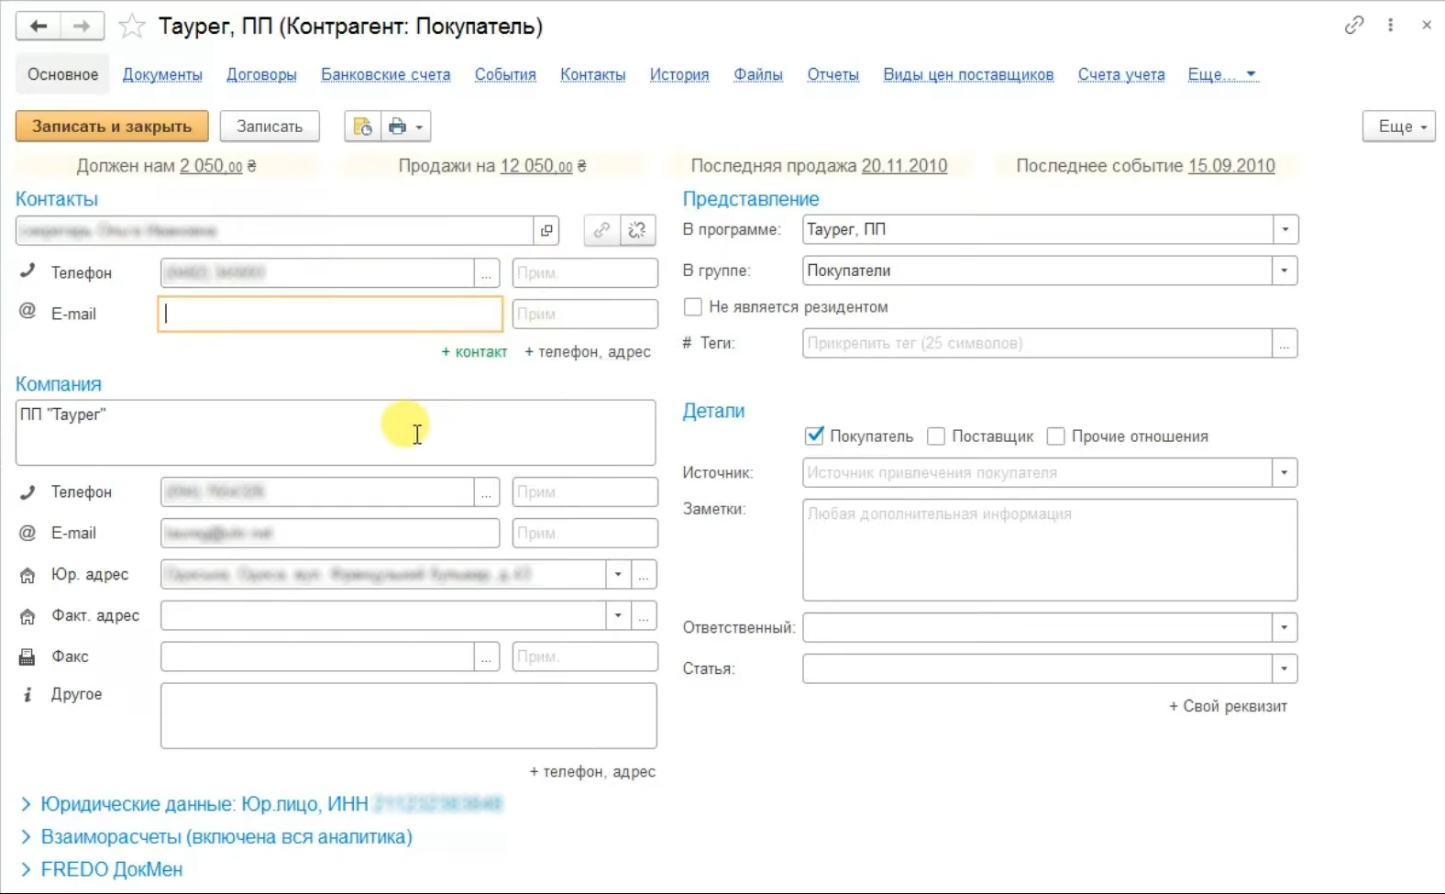
Task: Go back with the left arrow button
Action: 38,26
